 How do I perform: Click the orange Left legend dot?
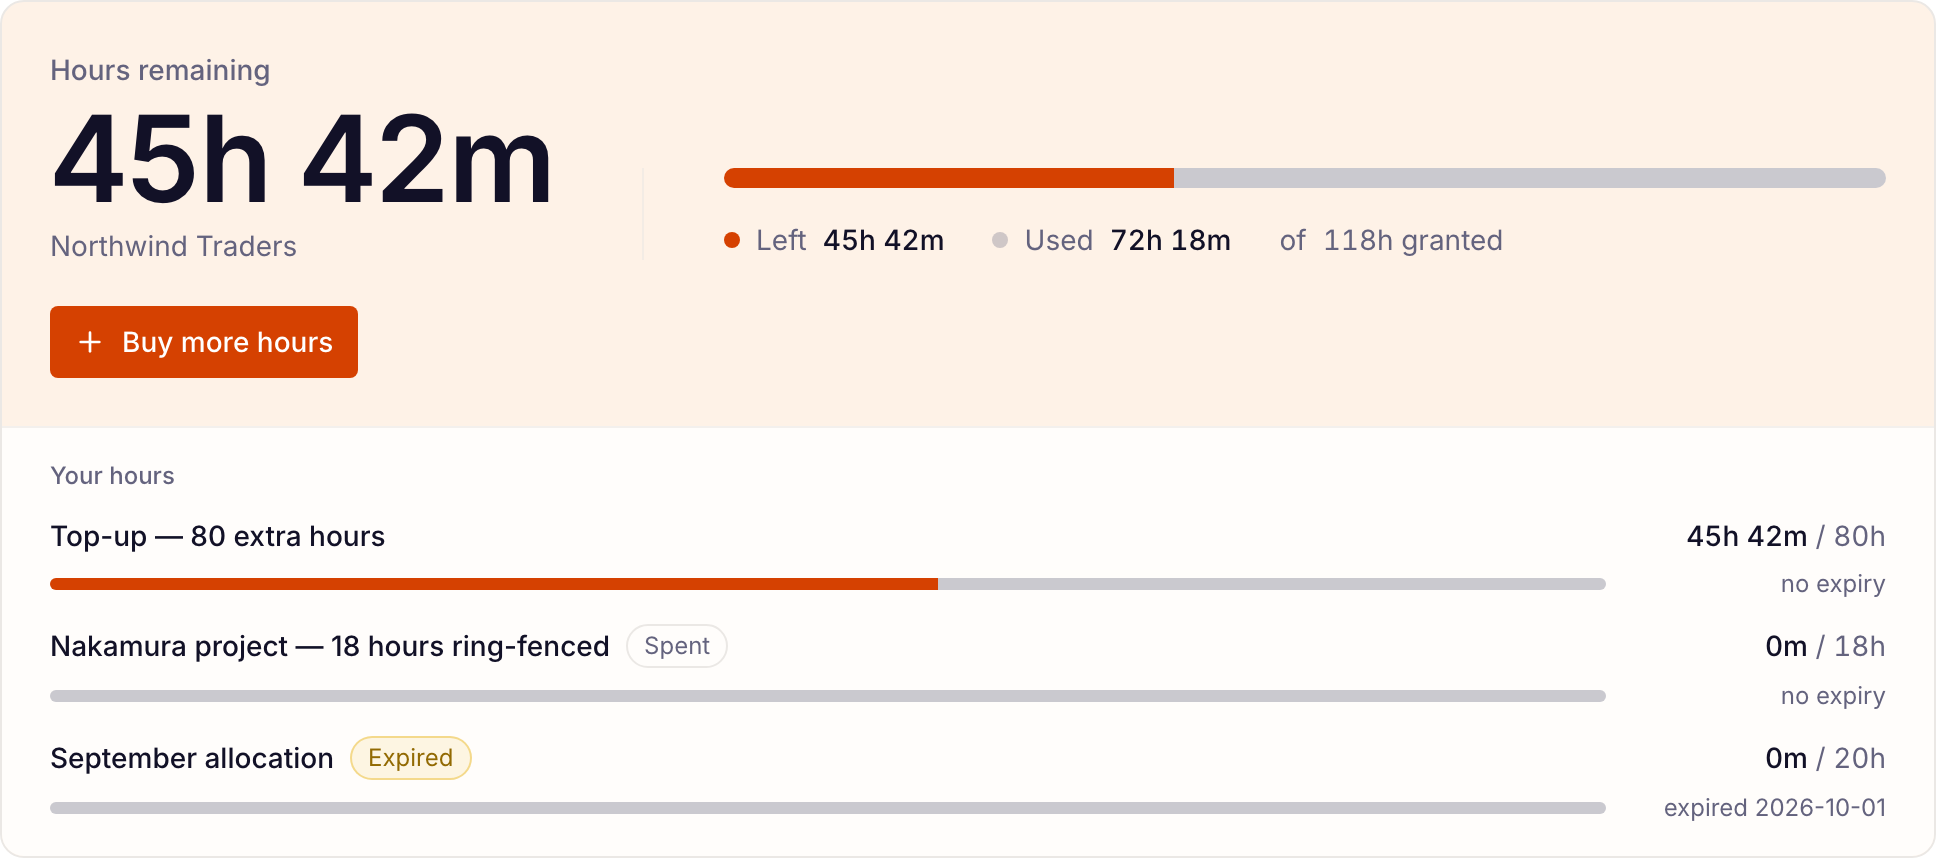click(732, 240)
